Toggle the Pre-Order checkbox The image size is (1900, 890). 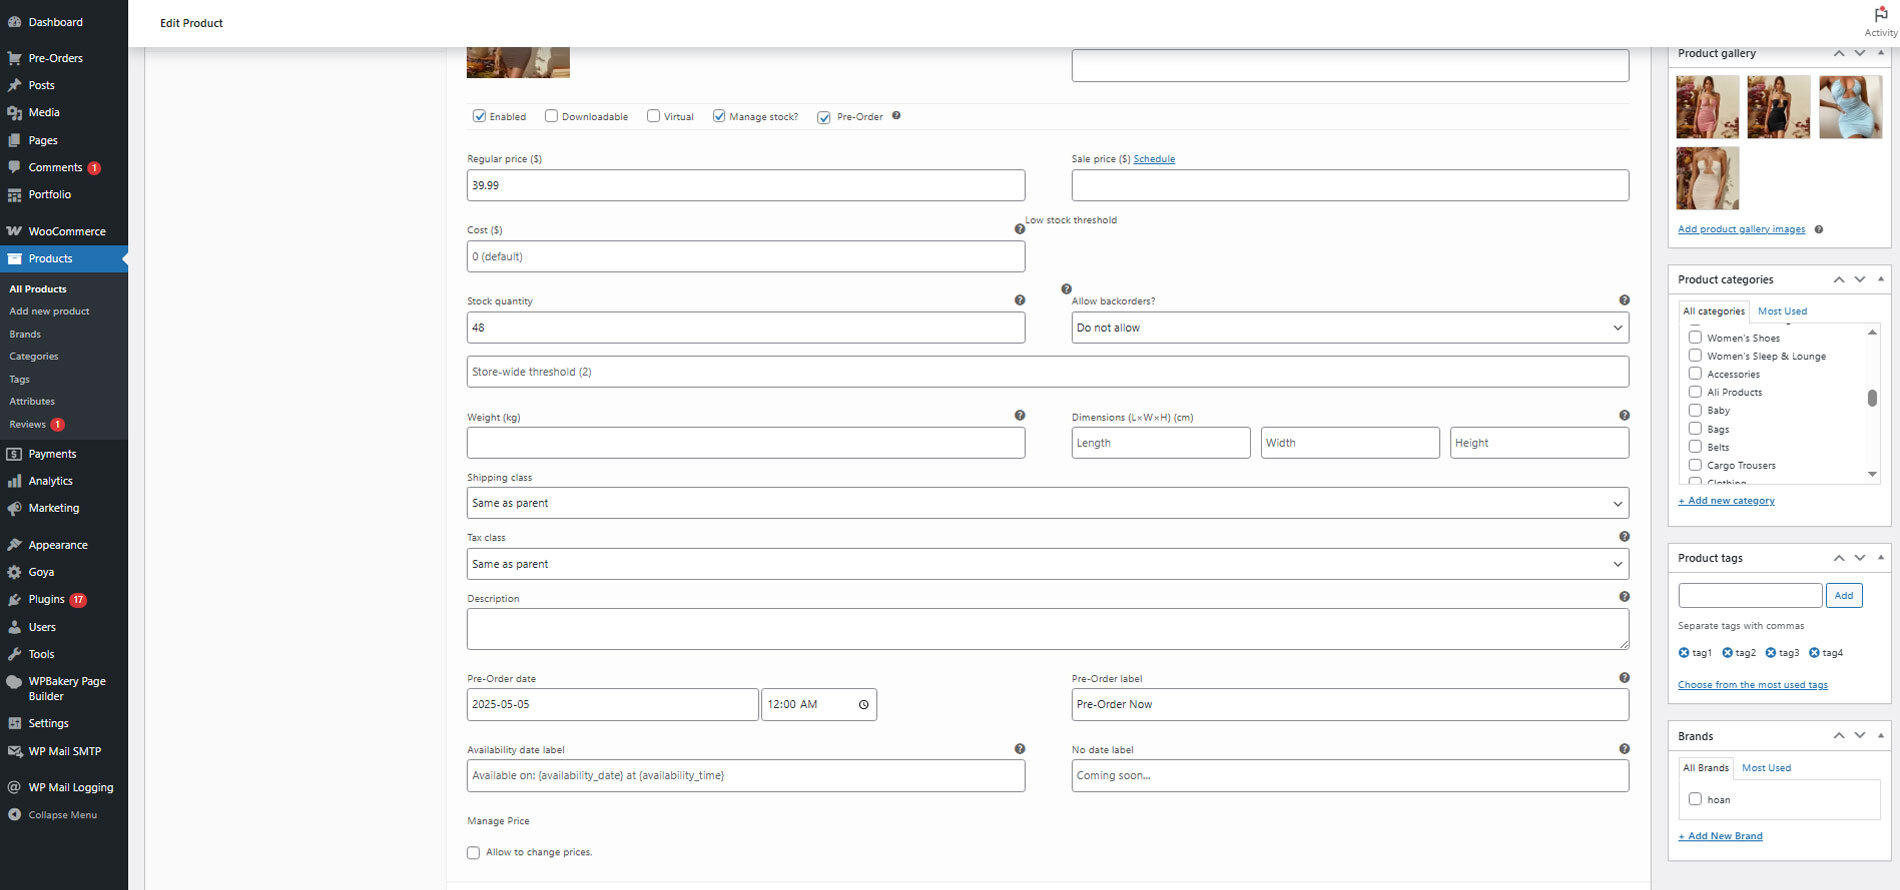pyautogui.click(x=824, y=117)
